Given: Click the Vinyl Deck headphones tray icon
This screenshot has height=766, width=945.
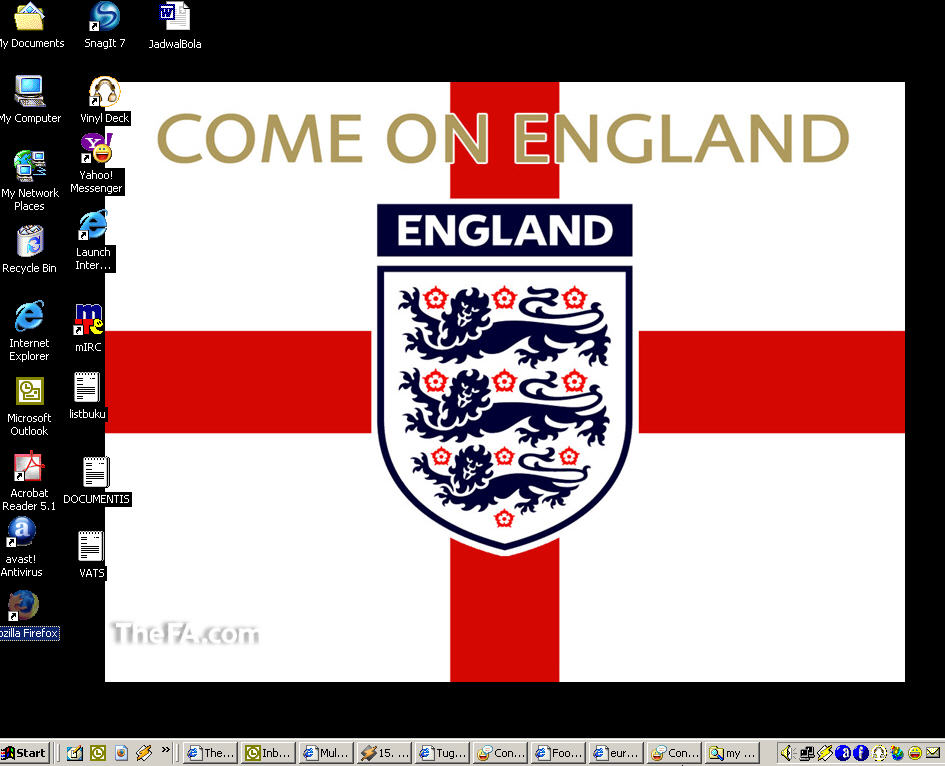Looking at the screenshot, I should (879, 753).
